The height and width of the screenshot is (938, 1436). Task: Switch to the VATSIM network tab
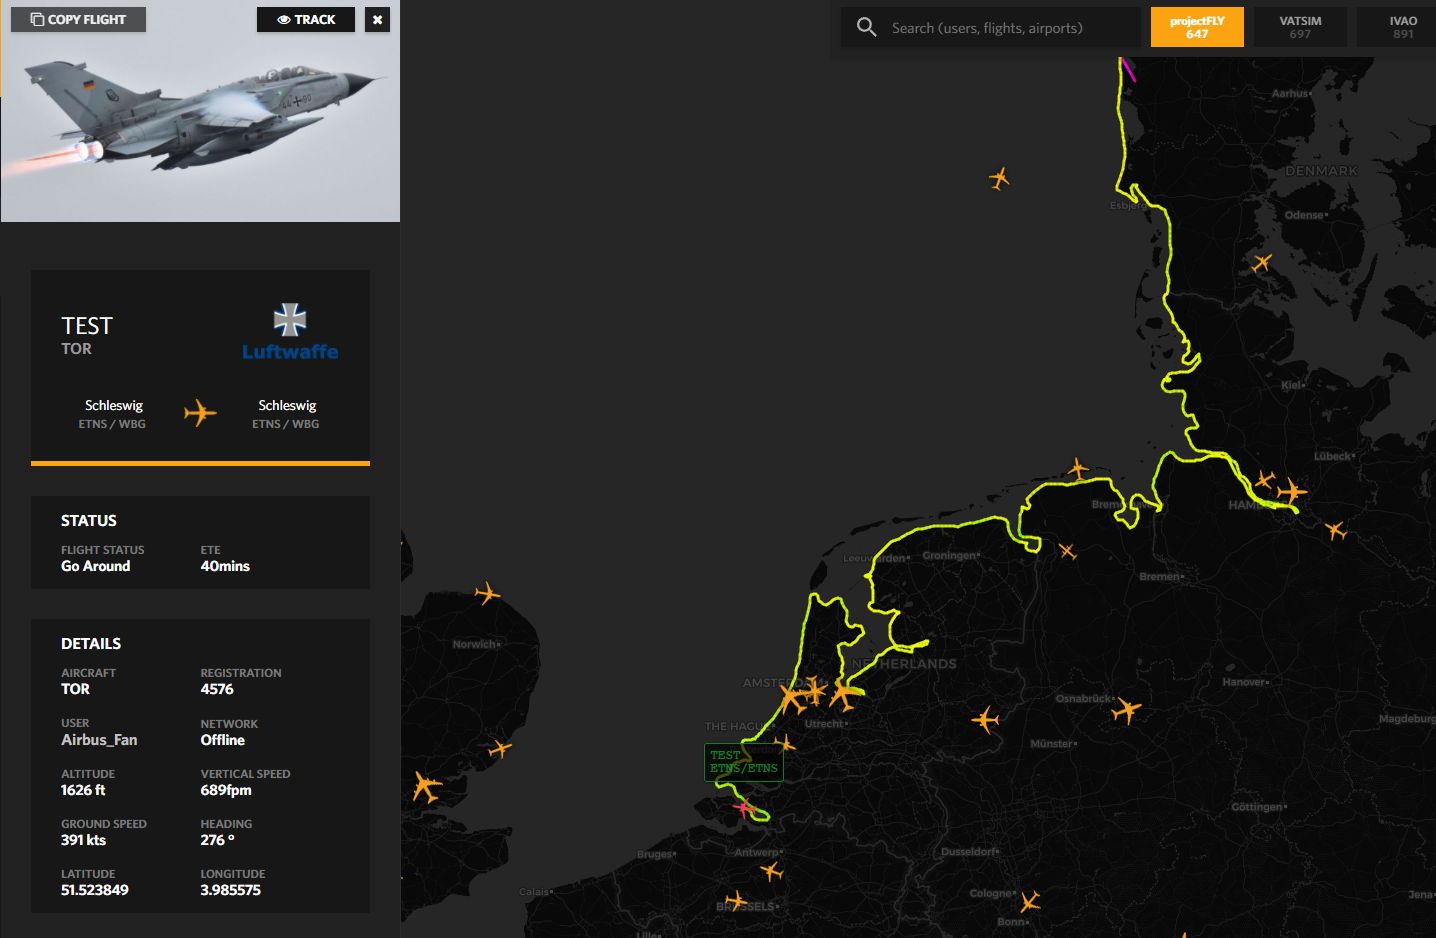click(x=1300, y=27)
